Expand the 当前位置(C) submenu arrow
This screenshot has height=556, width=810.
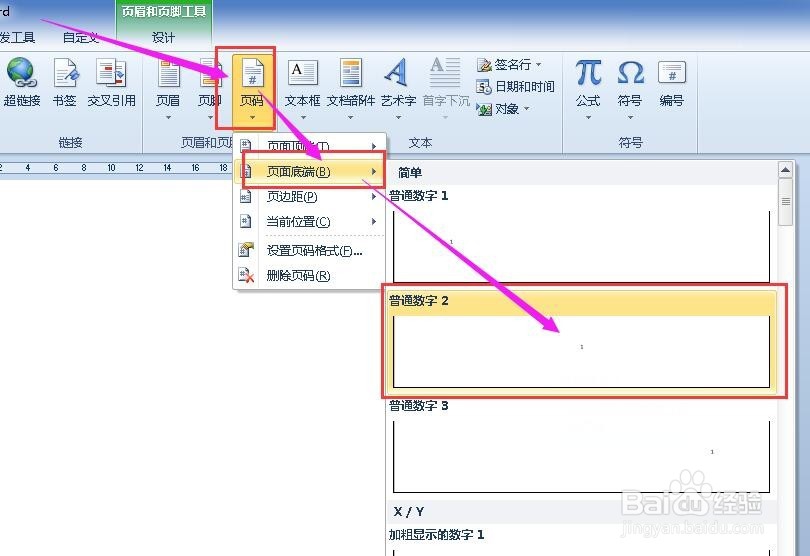point(374,222)
